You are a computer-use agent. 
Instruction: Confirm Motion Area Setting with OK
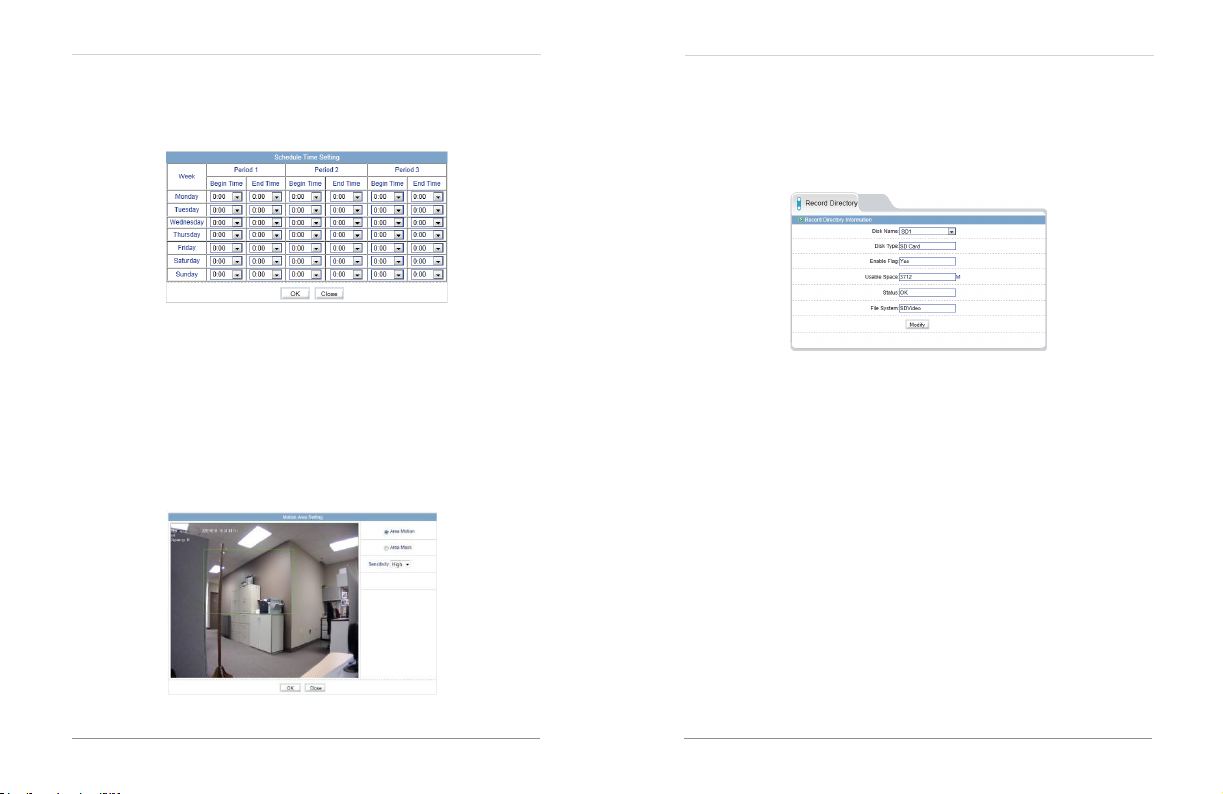click(289, 688)
